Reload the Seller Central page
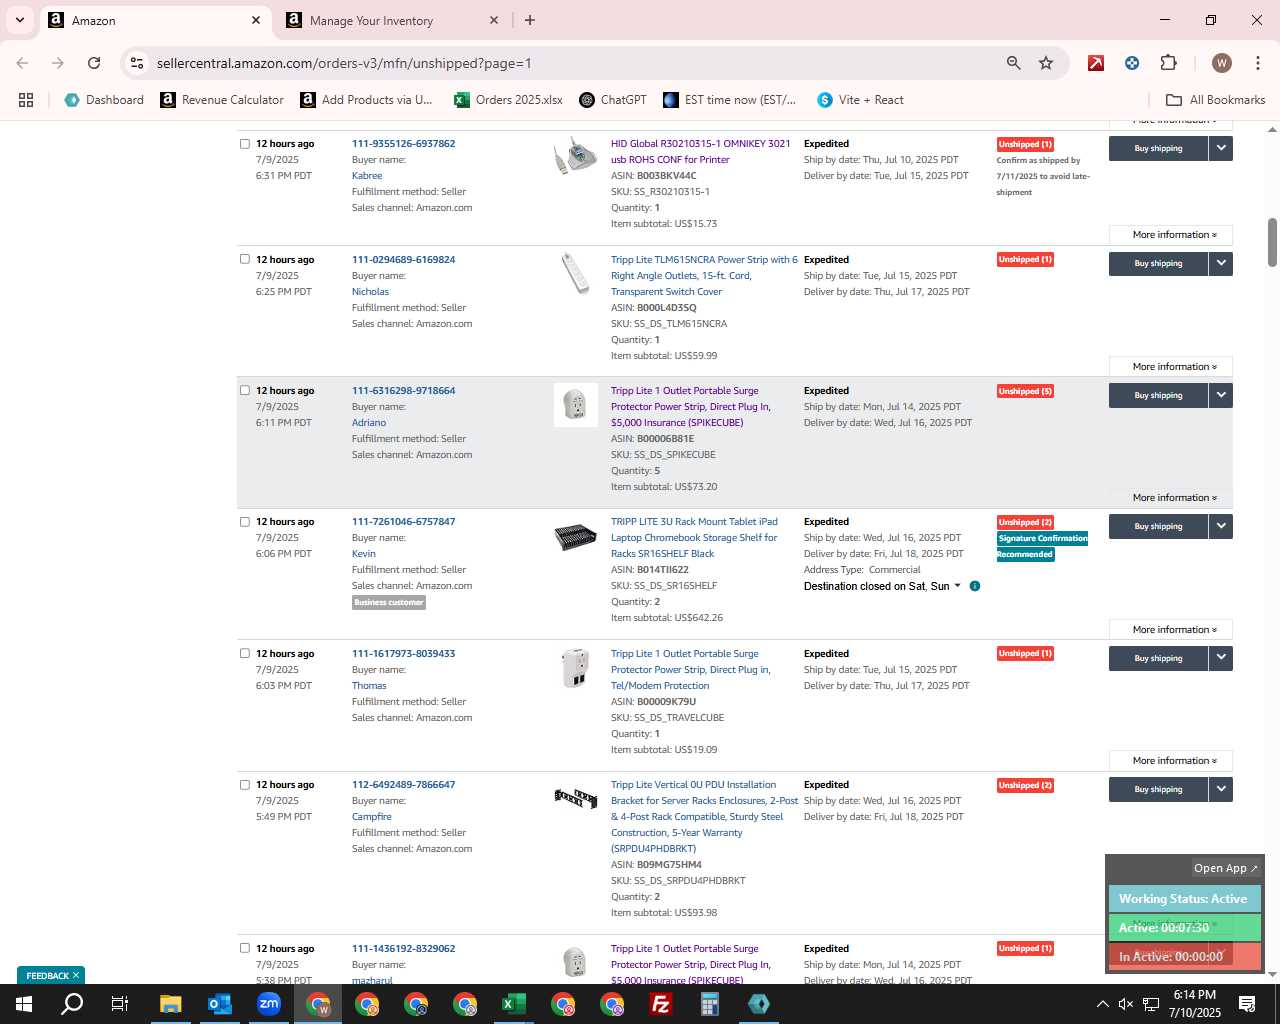This screenshot has width=1280, height=1024. (94, 63)
